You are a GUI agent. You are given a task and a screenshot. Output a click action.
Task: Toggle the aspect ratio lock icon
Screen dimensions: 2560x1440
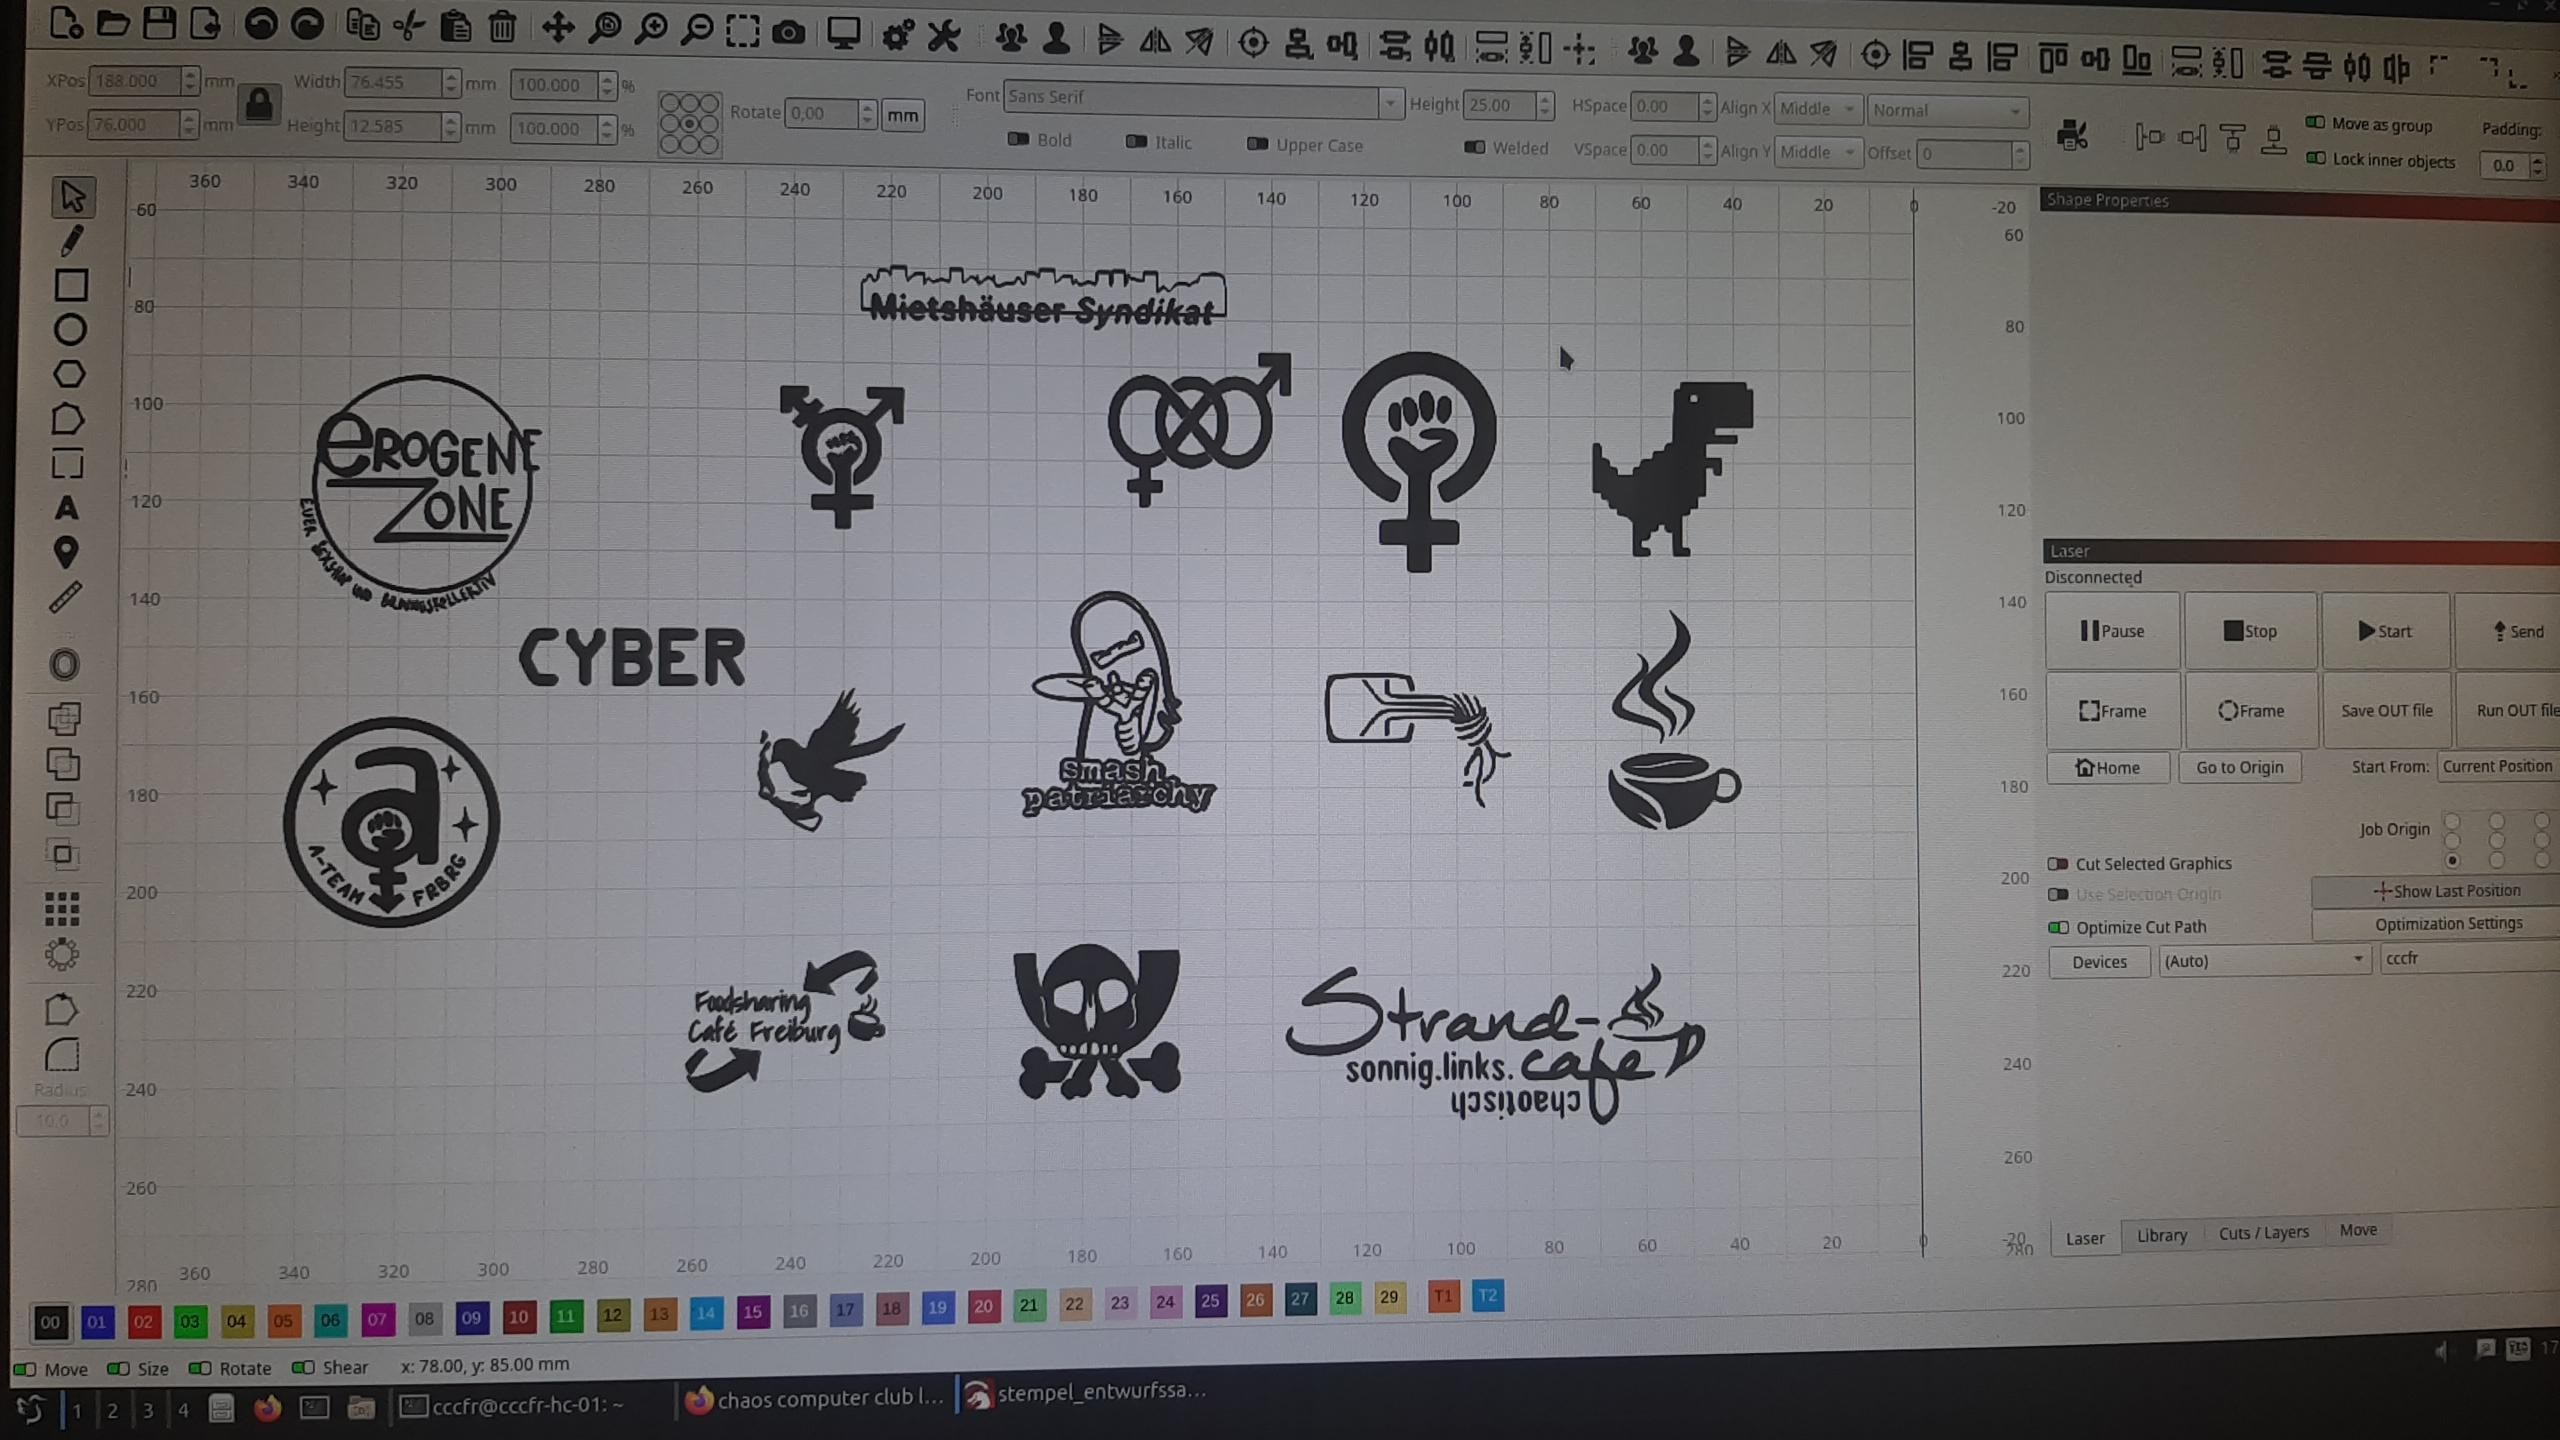259,104
